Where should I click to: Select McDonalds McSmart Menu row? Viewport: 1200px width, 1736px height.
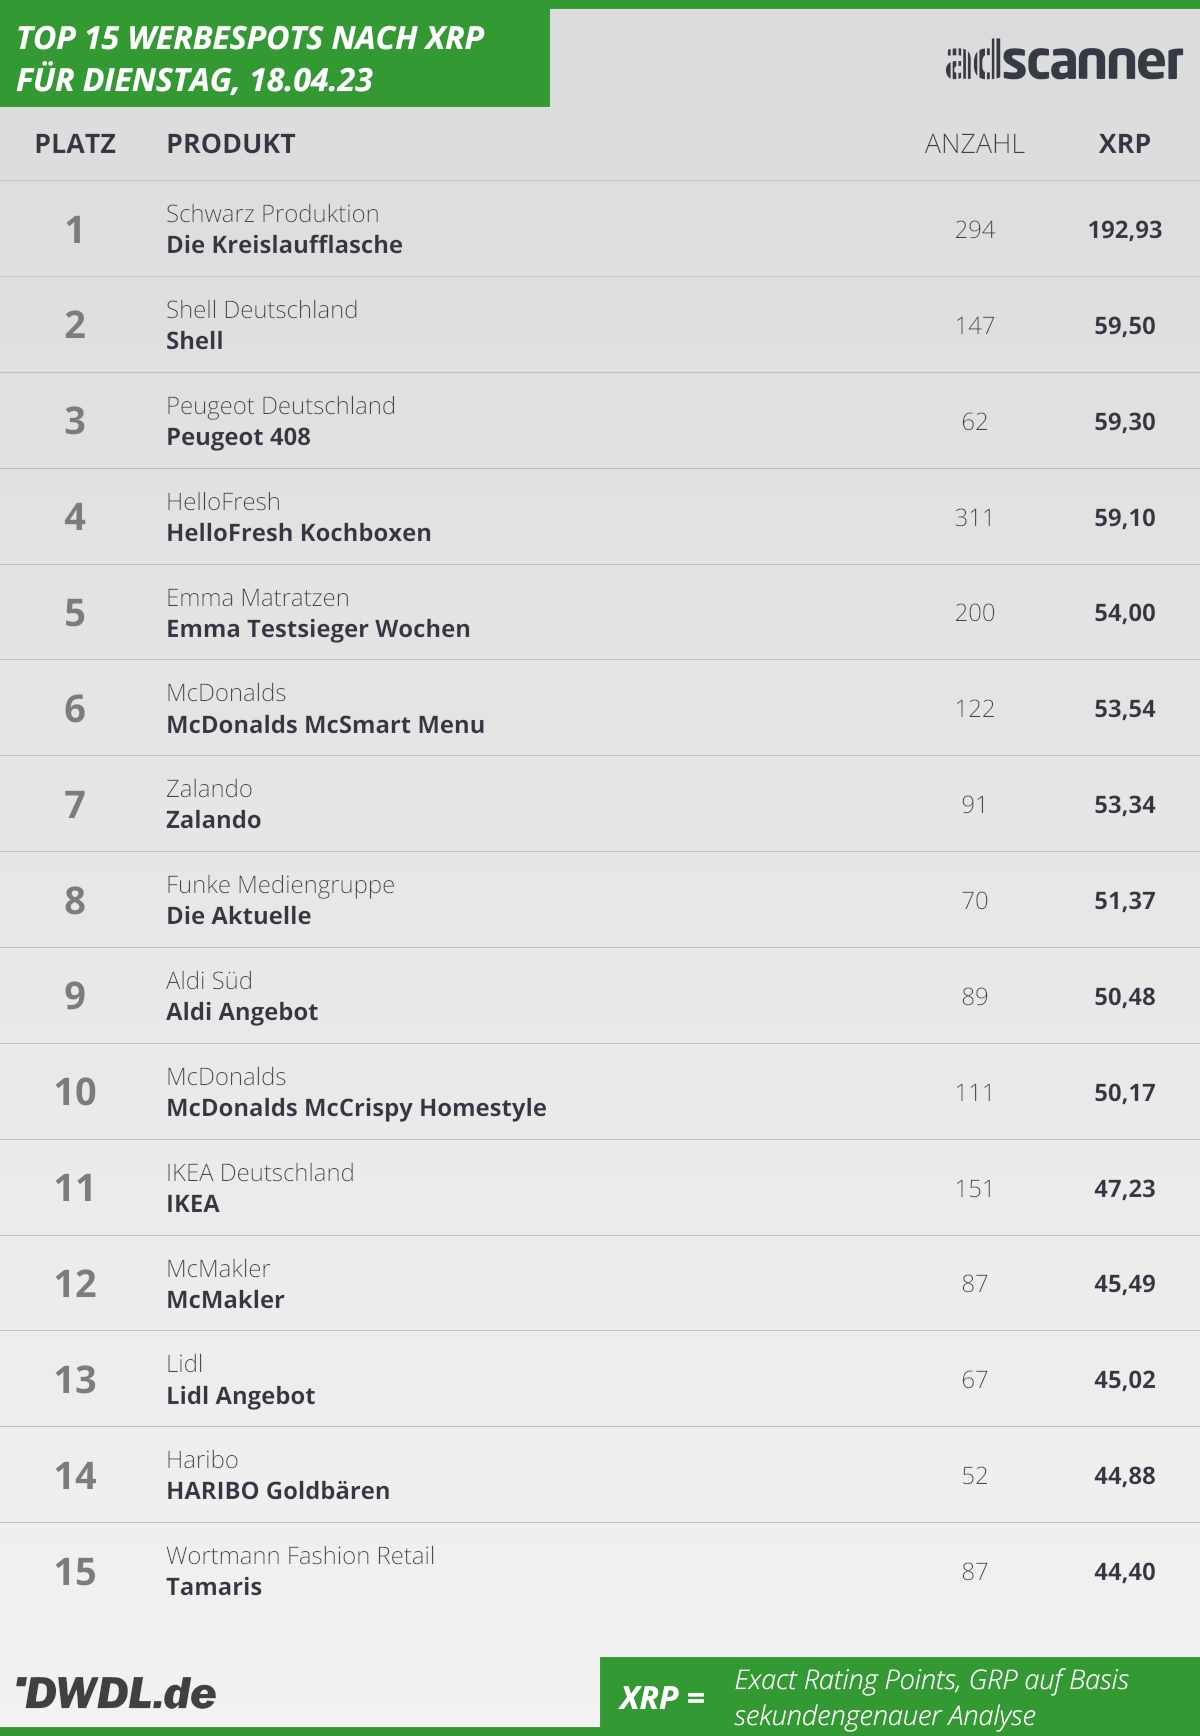325,725
